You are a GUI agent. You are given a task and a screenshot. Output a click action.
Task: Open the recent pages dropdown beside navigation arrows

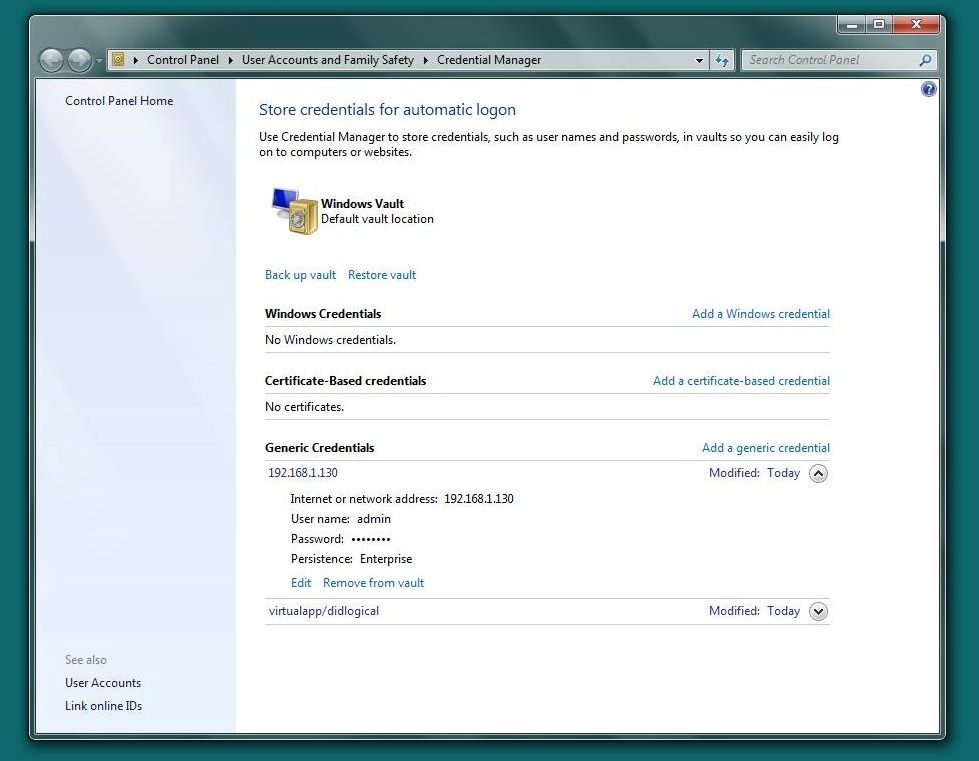[99, 61]
